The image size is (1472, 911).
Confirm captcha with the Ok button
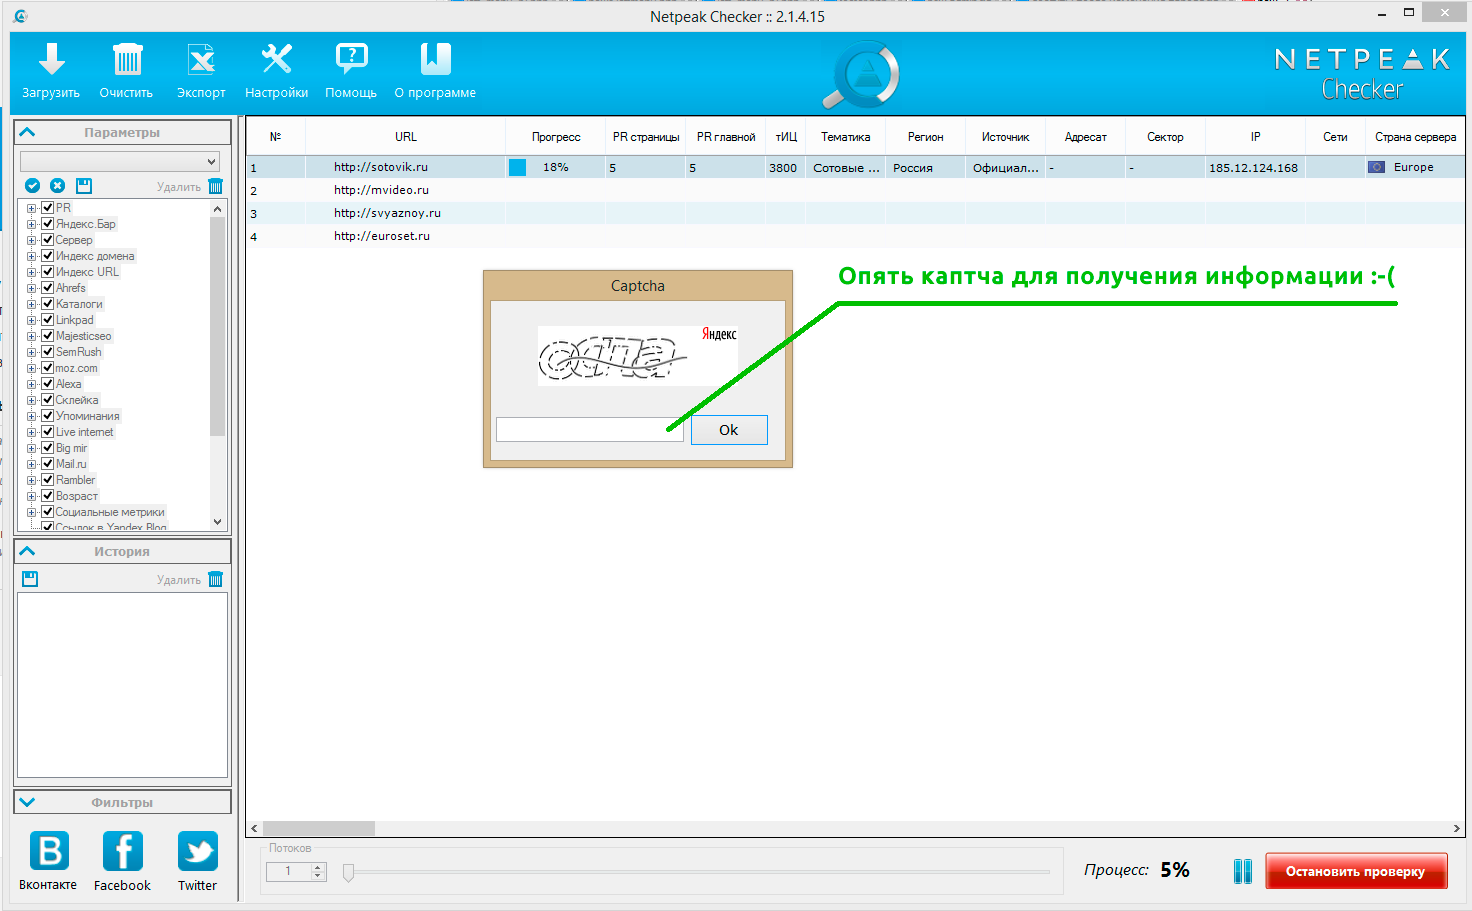(x=729, y=430)
